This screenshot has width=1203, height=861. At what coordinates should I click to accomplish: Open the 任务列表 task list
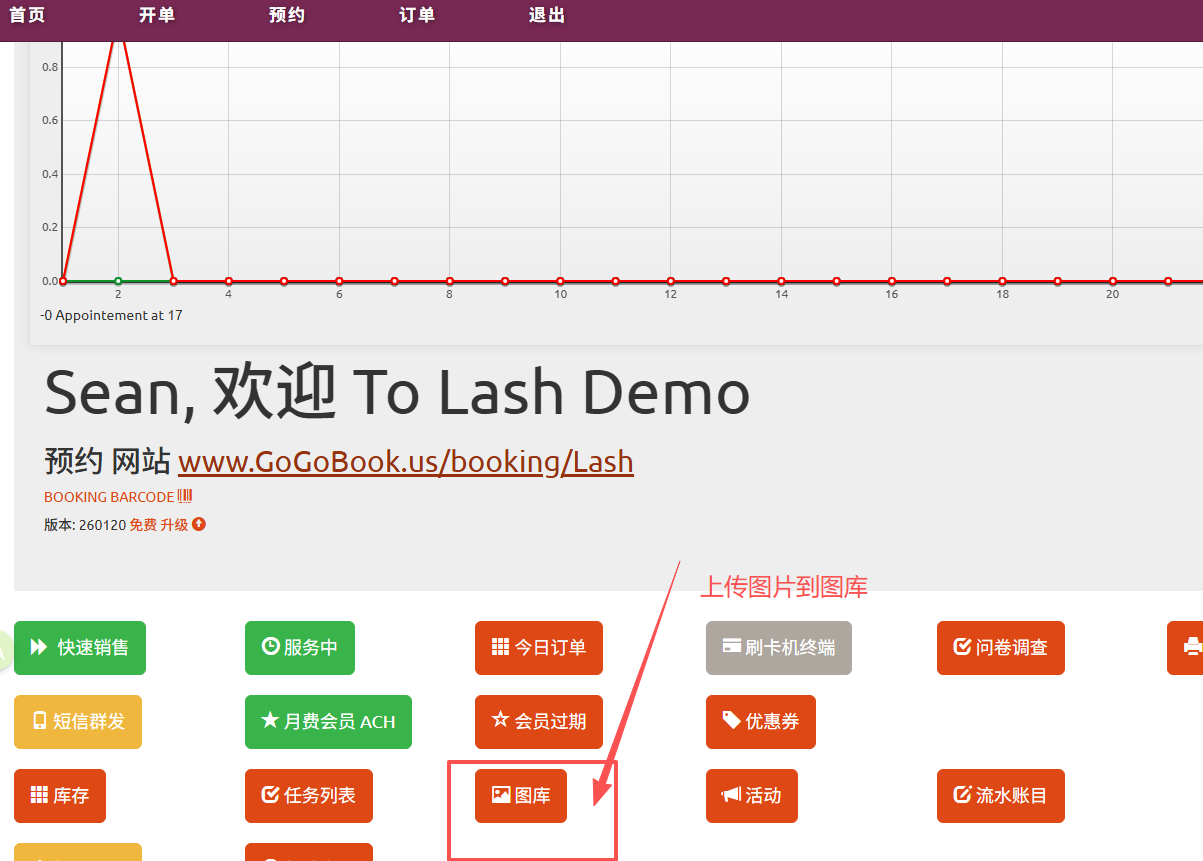(x=309, y=796)
